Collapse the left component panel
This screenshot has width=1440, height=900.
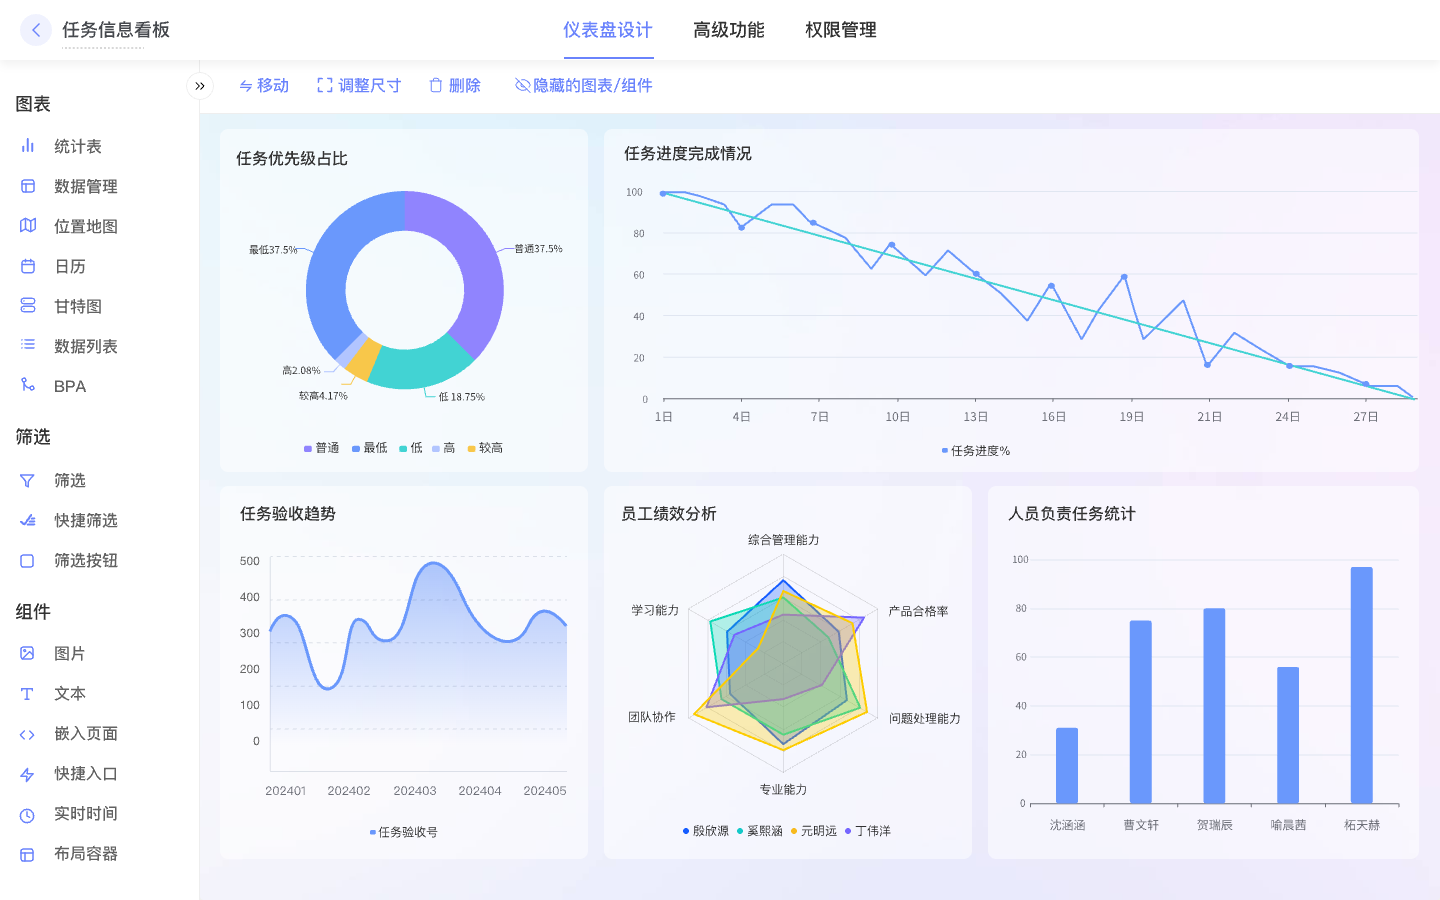(200, 86)
